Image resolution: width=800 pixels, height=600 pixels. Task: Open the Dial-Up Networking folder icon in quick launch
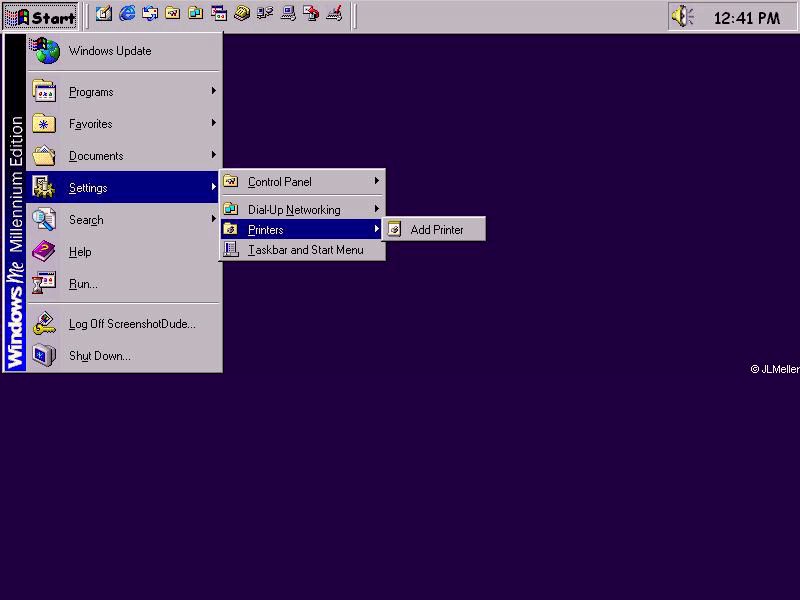coord(195,14)
